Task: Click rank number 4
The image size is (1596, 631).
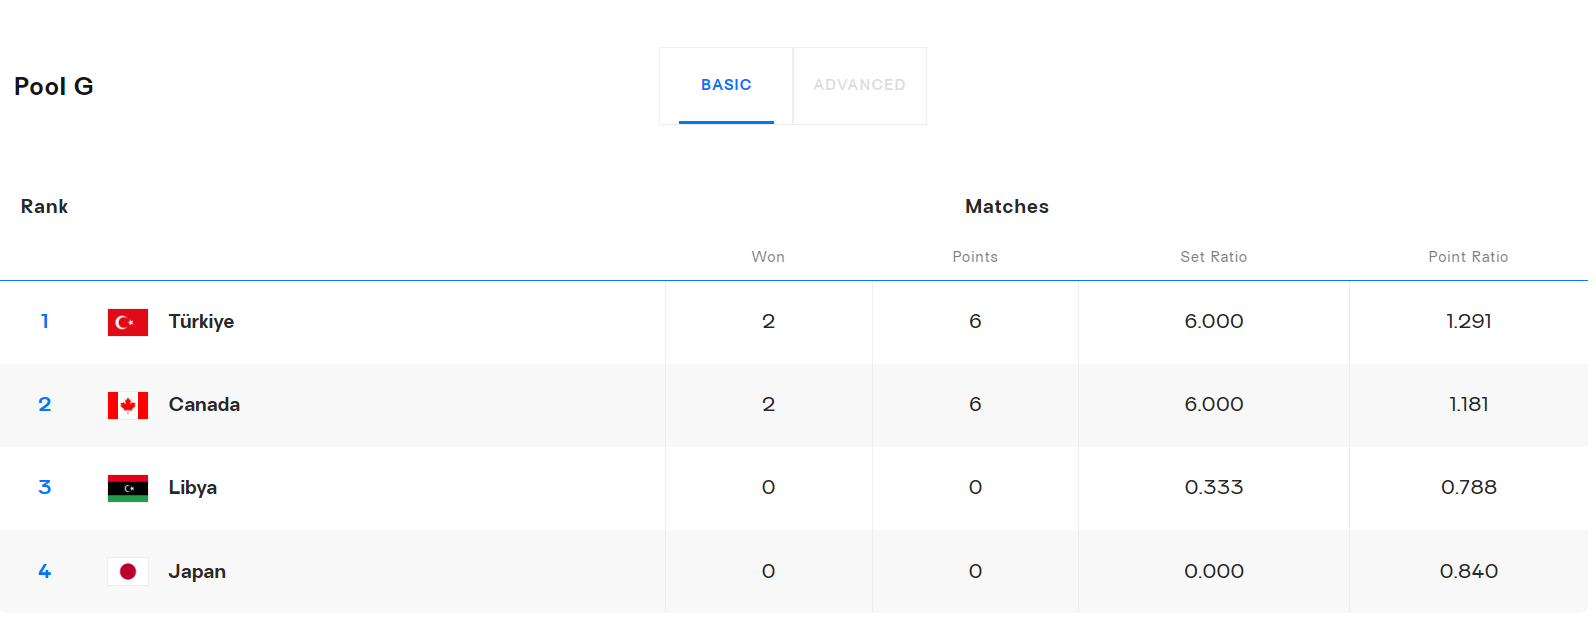Action: [x=45, y=572]
